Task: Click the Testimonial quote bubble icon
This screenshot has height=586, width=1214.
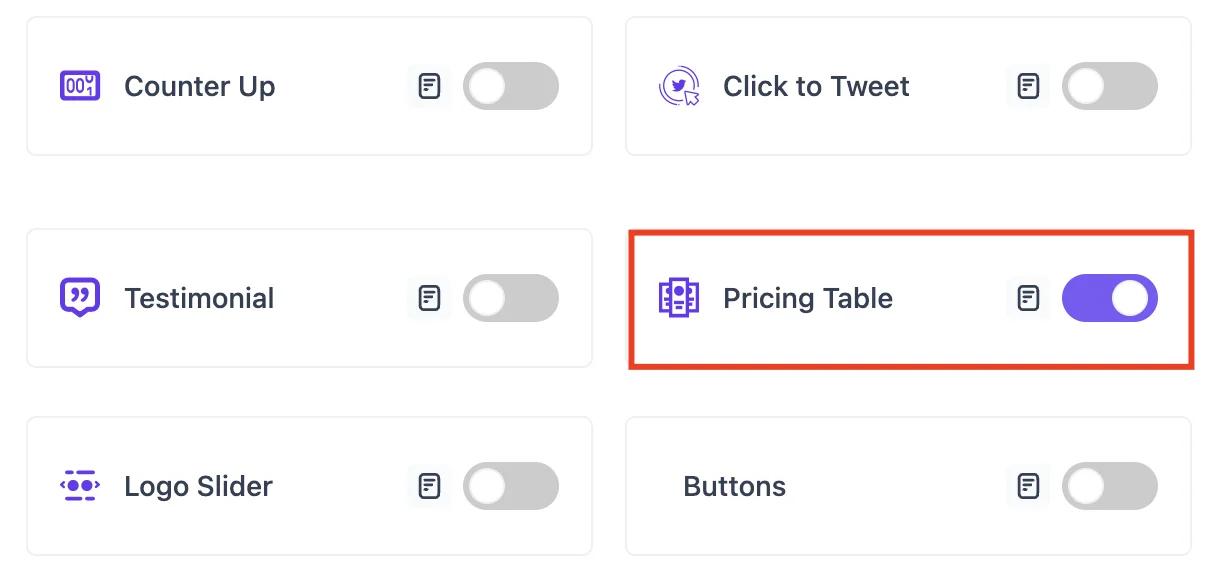Action: pos(80,297)
